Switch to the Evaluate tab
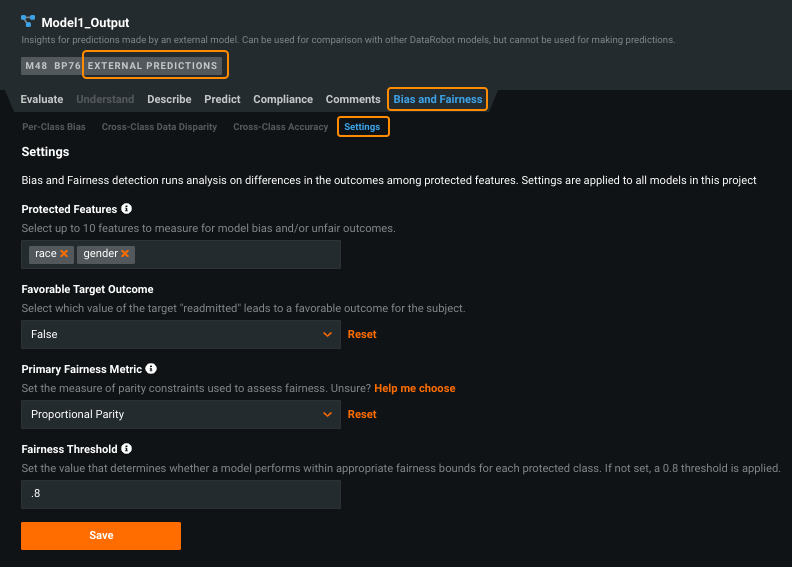This screenshot has width=792, height=567. [x=42, y=99]
